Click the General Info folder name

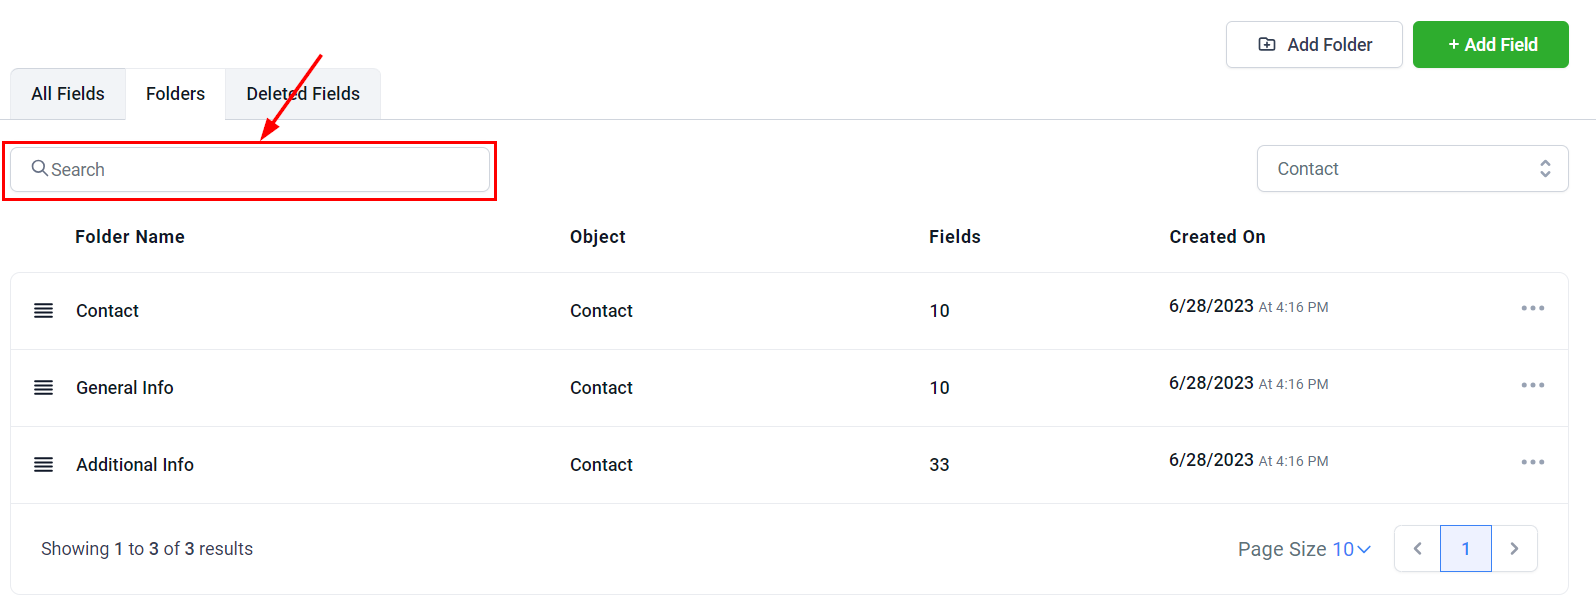125,388
